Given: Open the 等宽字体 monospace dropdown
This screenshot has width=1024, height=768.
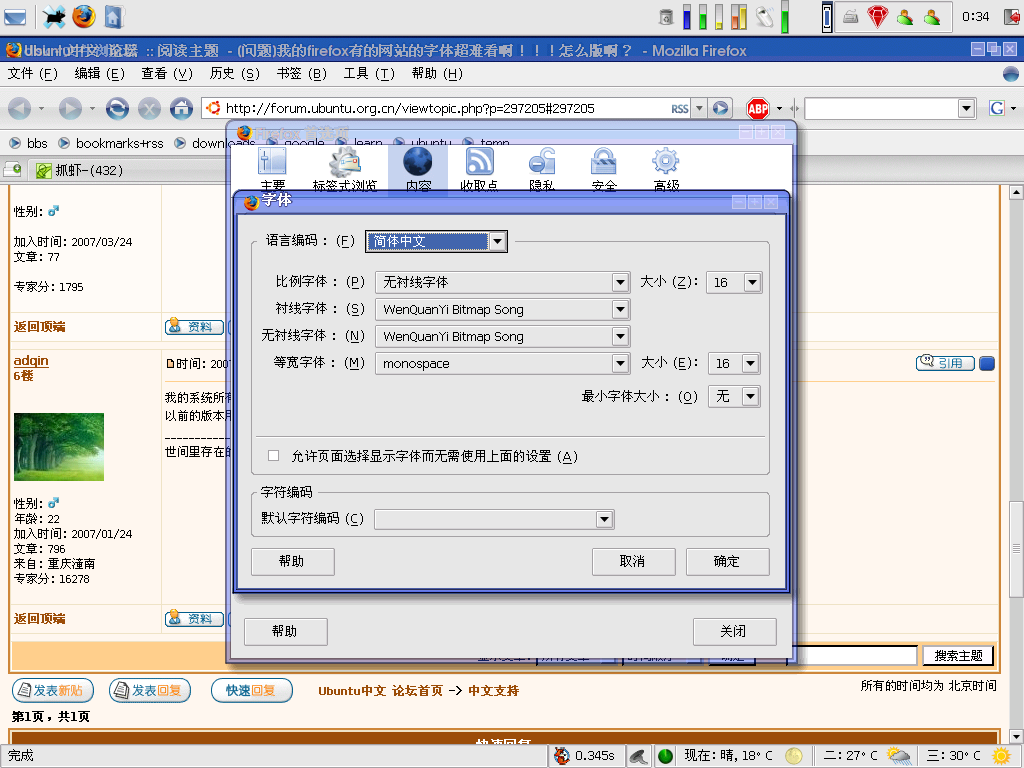Looking at the screenshot, I should [x=502, y=363].
